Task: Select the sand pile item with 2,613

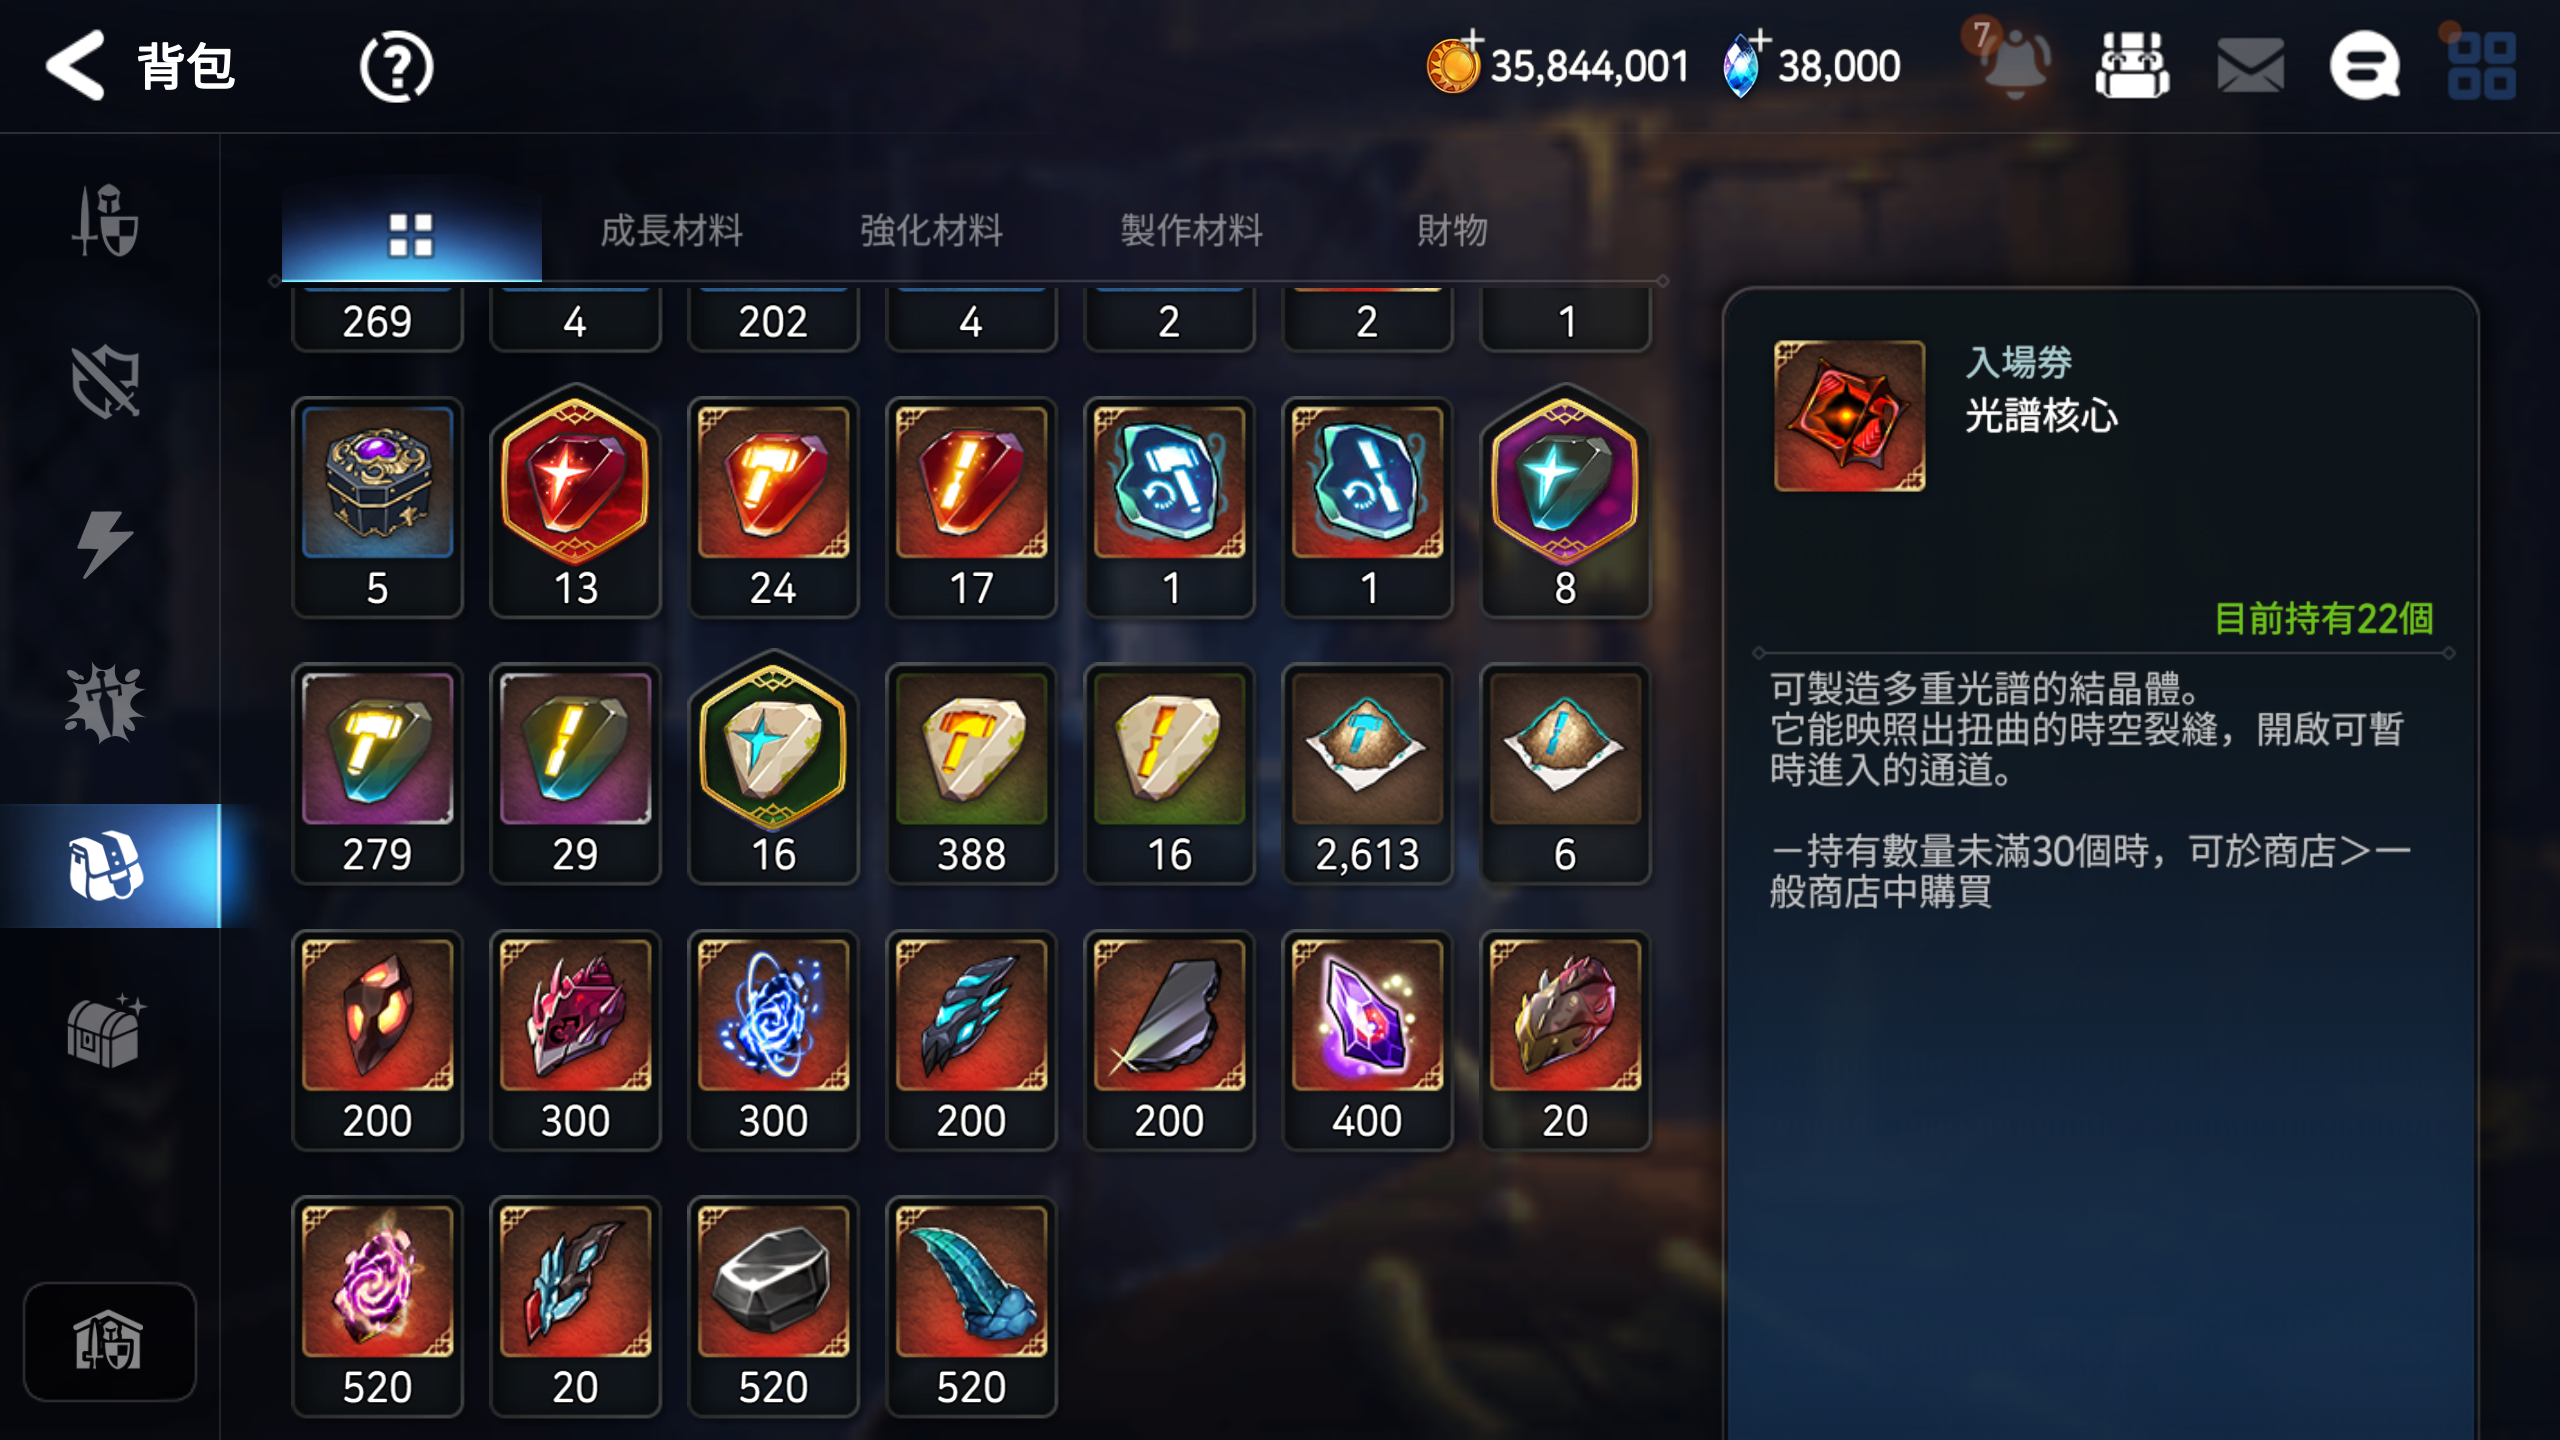Action: [1367, 774]
